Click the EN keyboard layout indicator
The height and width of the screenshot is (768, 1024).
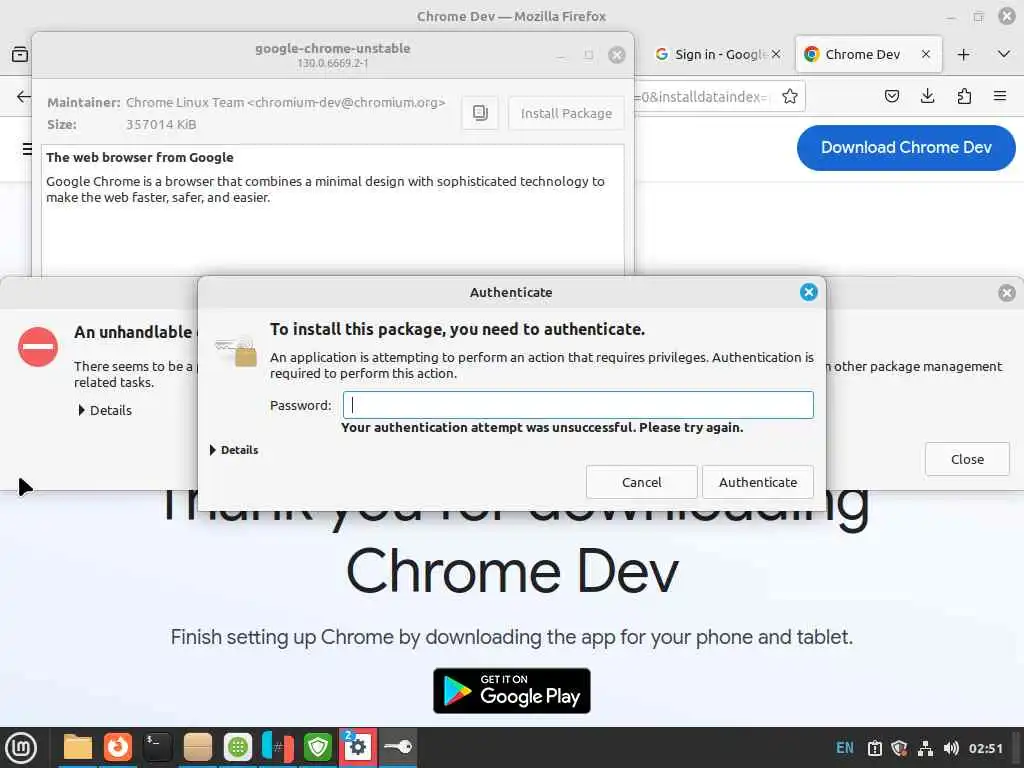844,748
